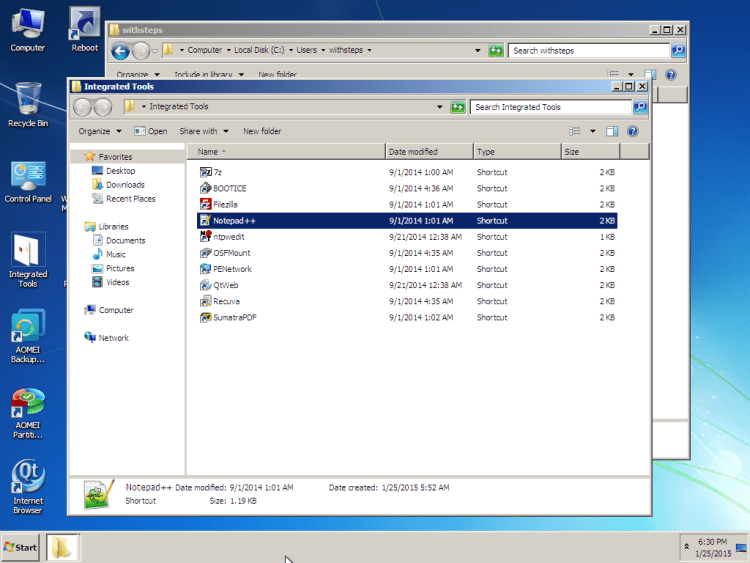This screenshot has height=563, width=750.
Task: Select the Filezilla shortcut icon
Action: (206, 205)
